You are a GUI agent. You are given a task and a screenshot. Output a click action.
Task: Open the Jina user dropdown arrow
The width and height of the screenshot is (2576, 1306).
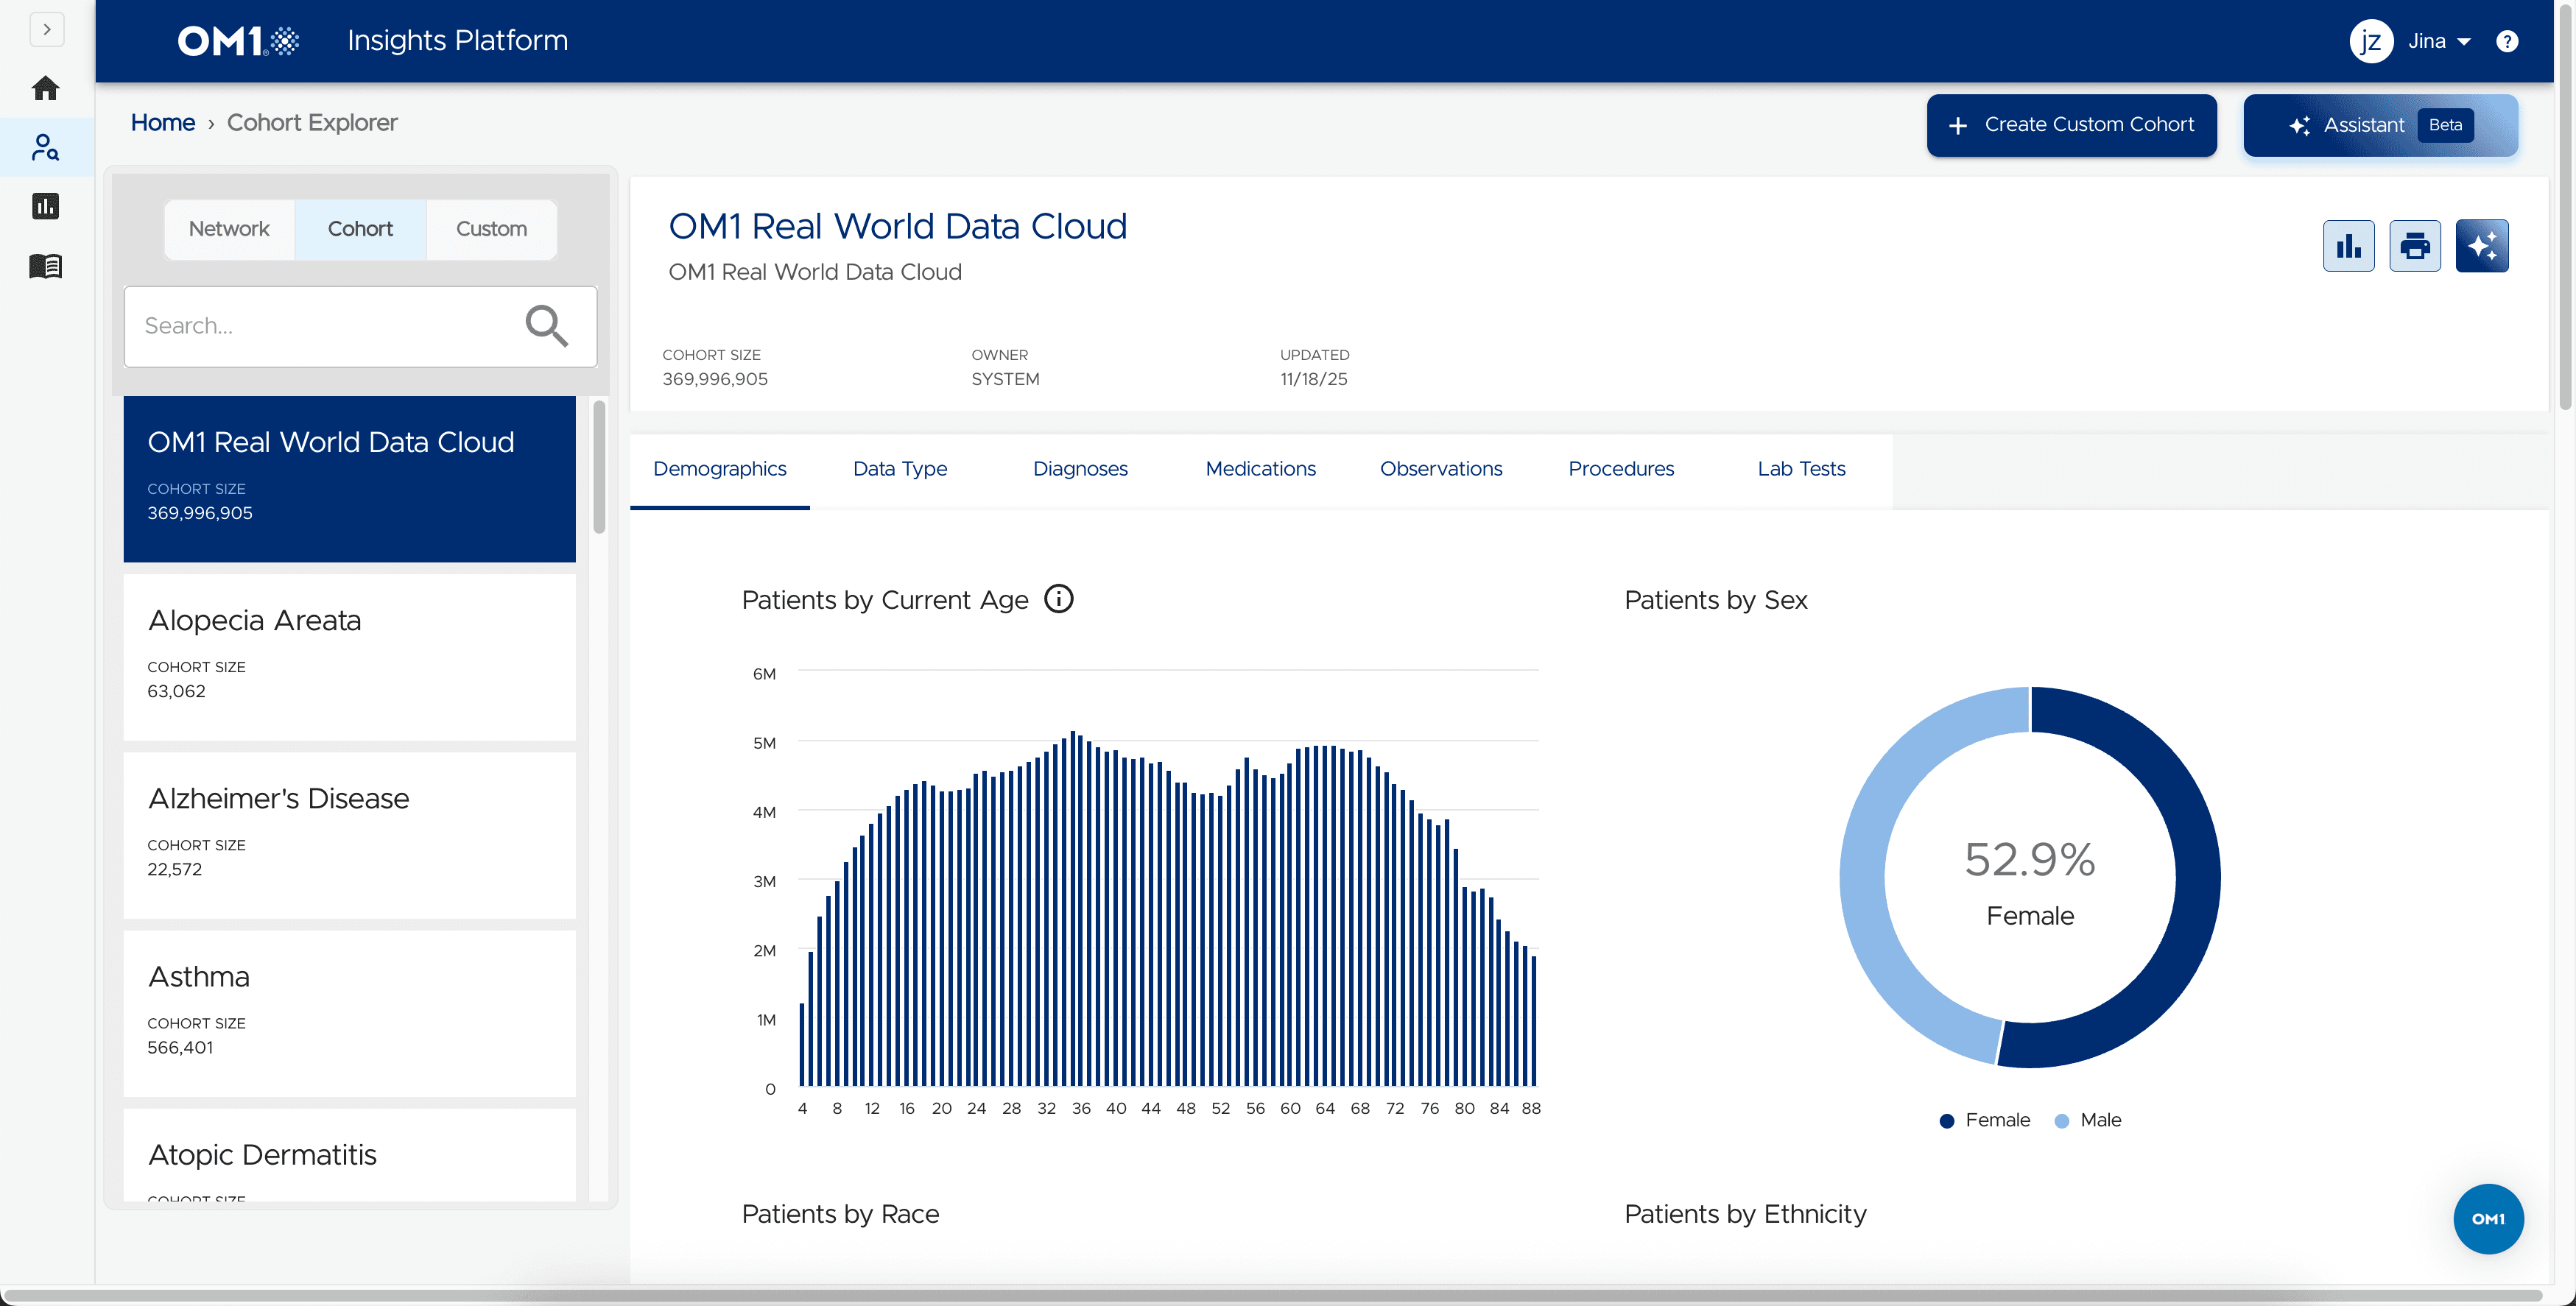[2464, 42]
